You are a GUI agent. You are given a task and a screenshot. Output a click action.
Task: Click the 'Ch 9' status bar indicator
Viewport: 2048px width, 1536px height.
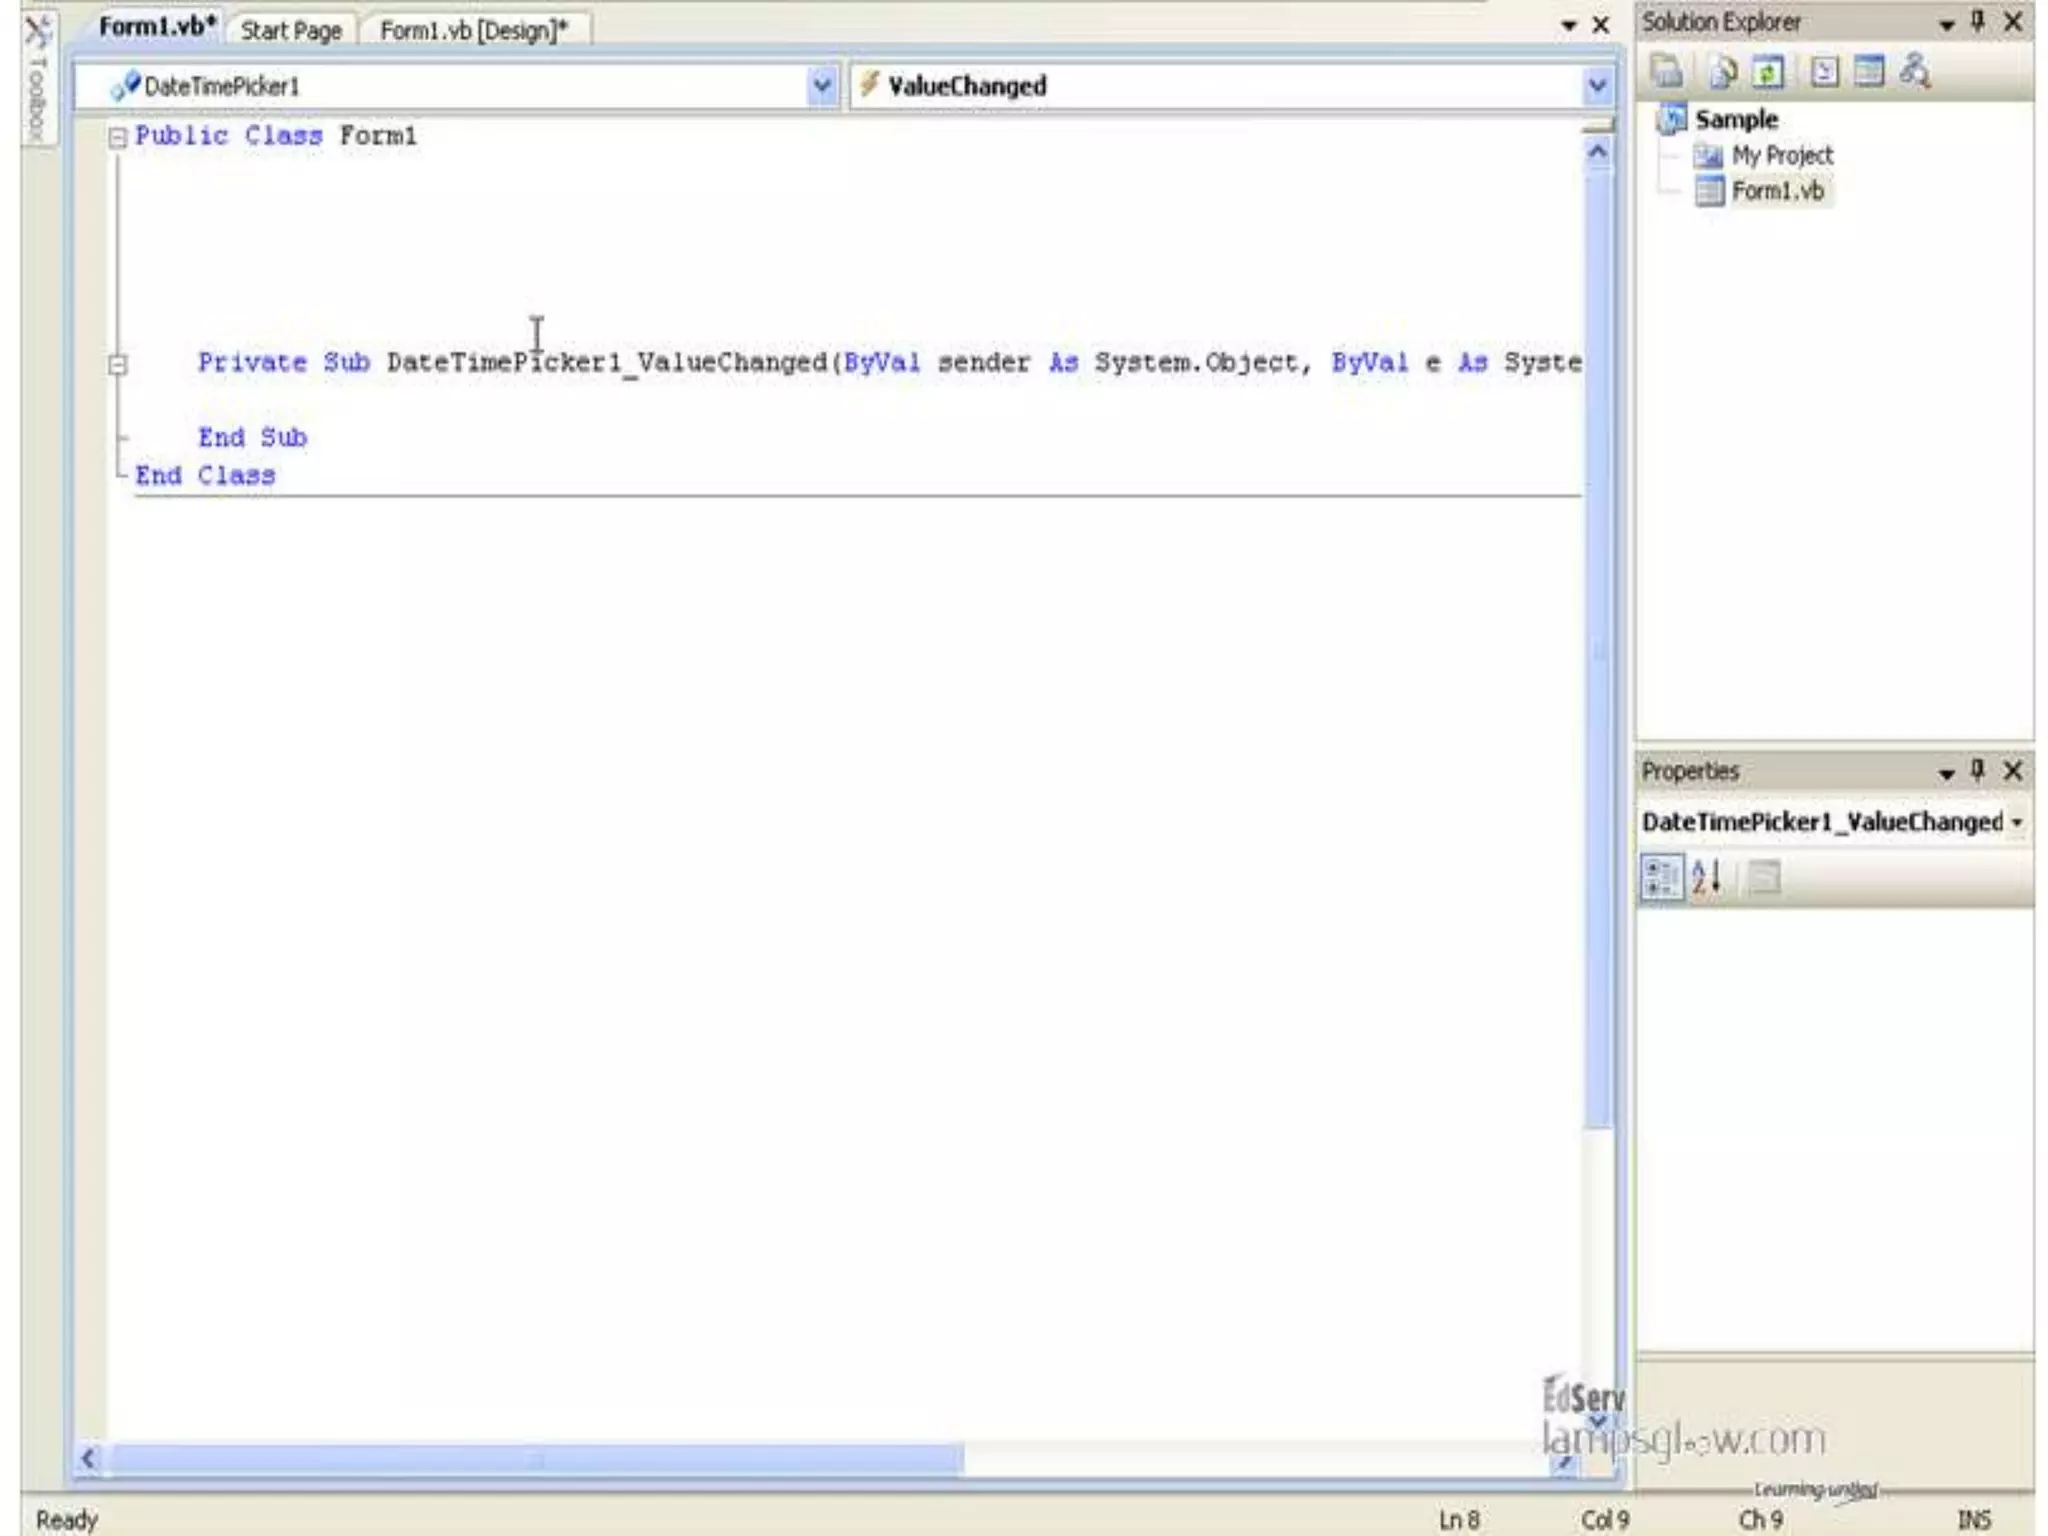click(1760, 1520)
